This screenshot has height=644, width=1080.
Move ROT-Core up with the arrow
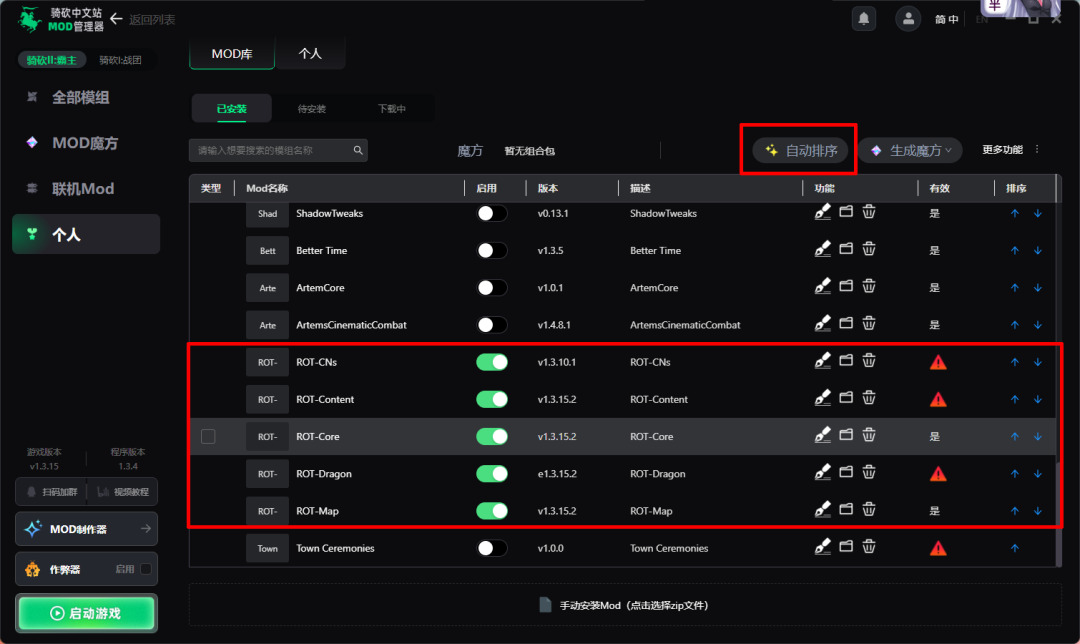1015,437
